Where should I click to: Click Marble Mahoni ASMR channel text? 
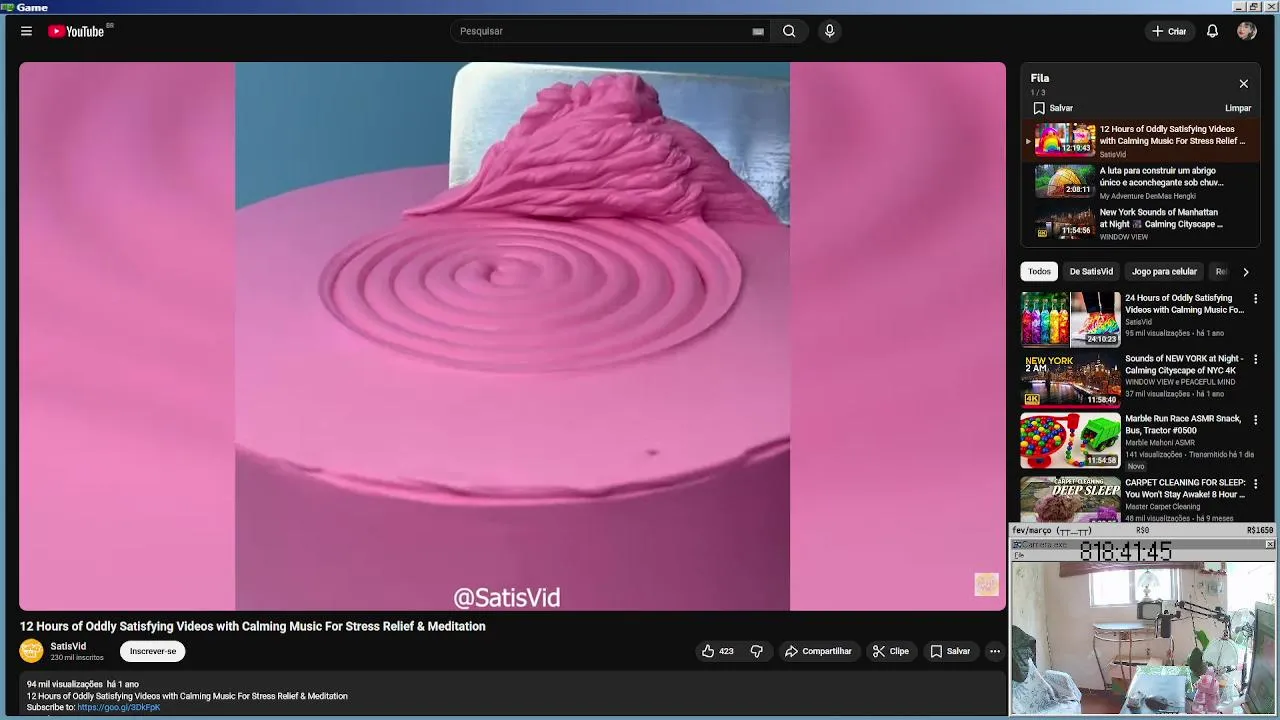click(x=1159, y=443)
